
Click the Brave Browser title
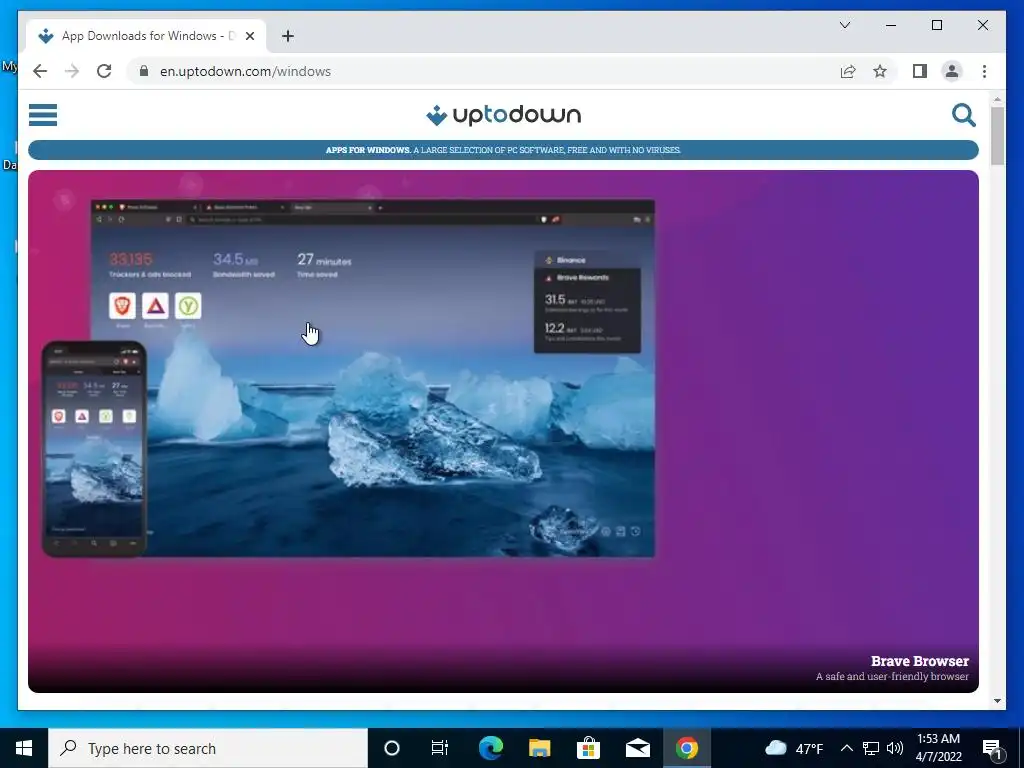click(920, 661)
